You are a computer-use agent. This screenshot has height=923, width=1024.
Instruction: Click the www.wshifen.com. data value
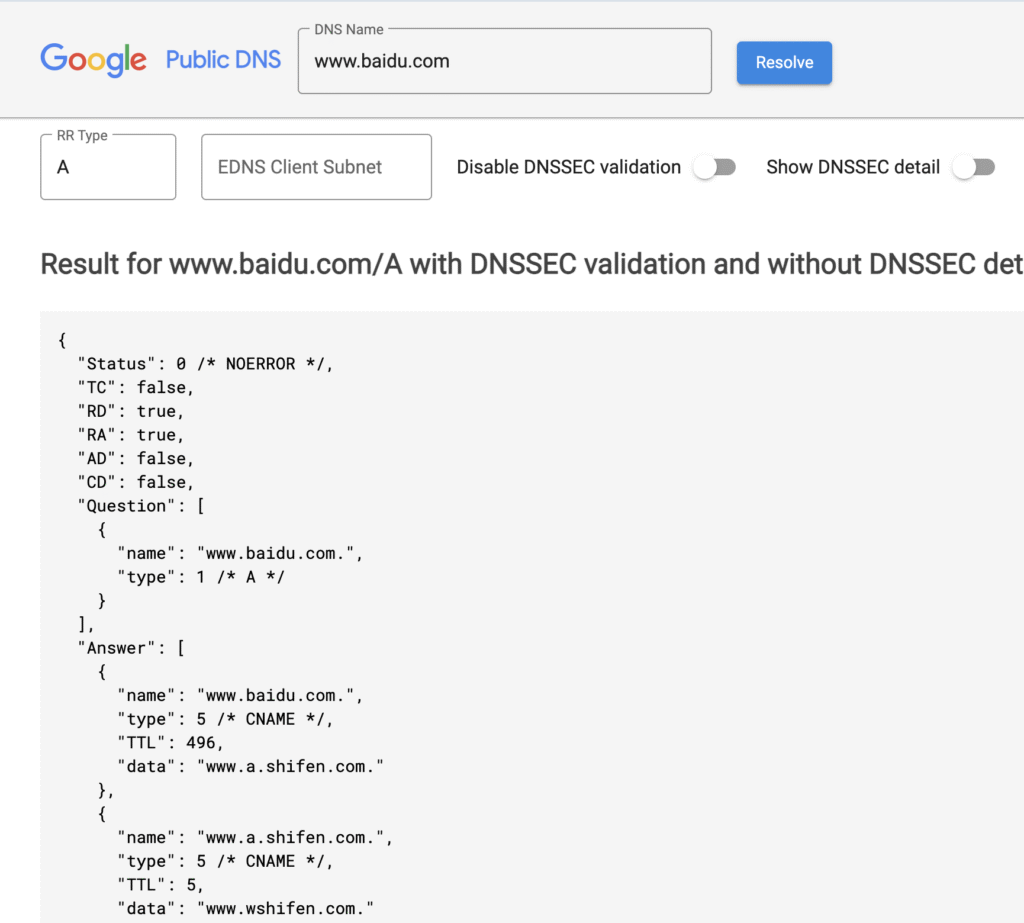pyautogui.click(x=287, y=908)
